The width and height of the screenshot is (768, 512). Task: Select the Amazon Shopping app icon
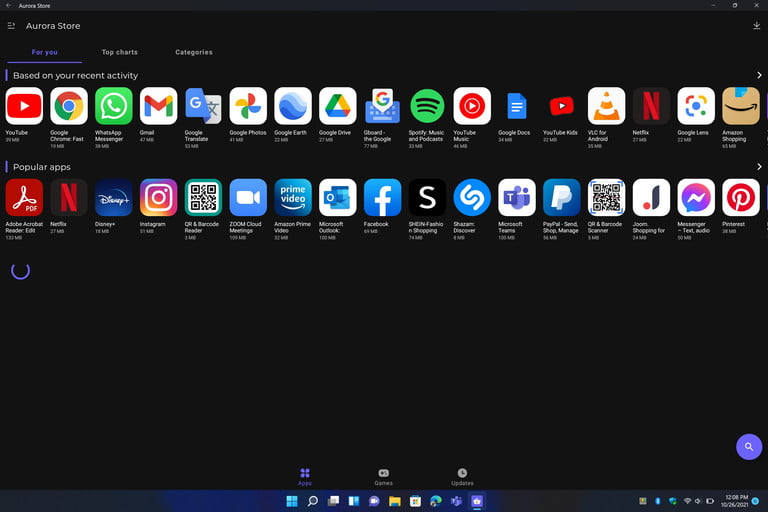741,106
